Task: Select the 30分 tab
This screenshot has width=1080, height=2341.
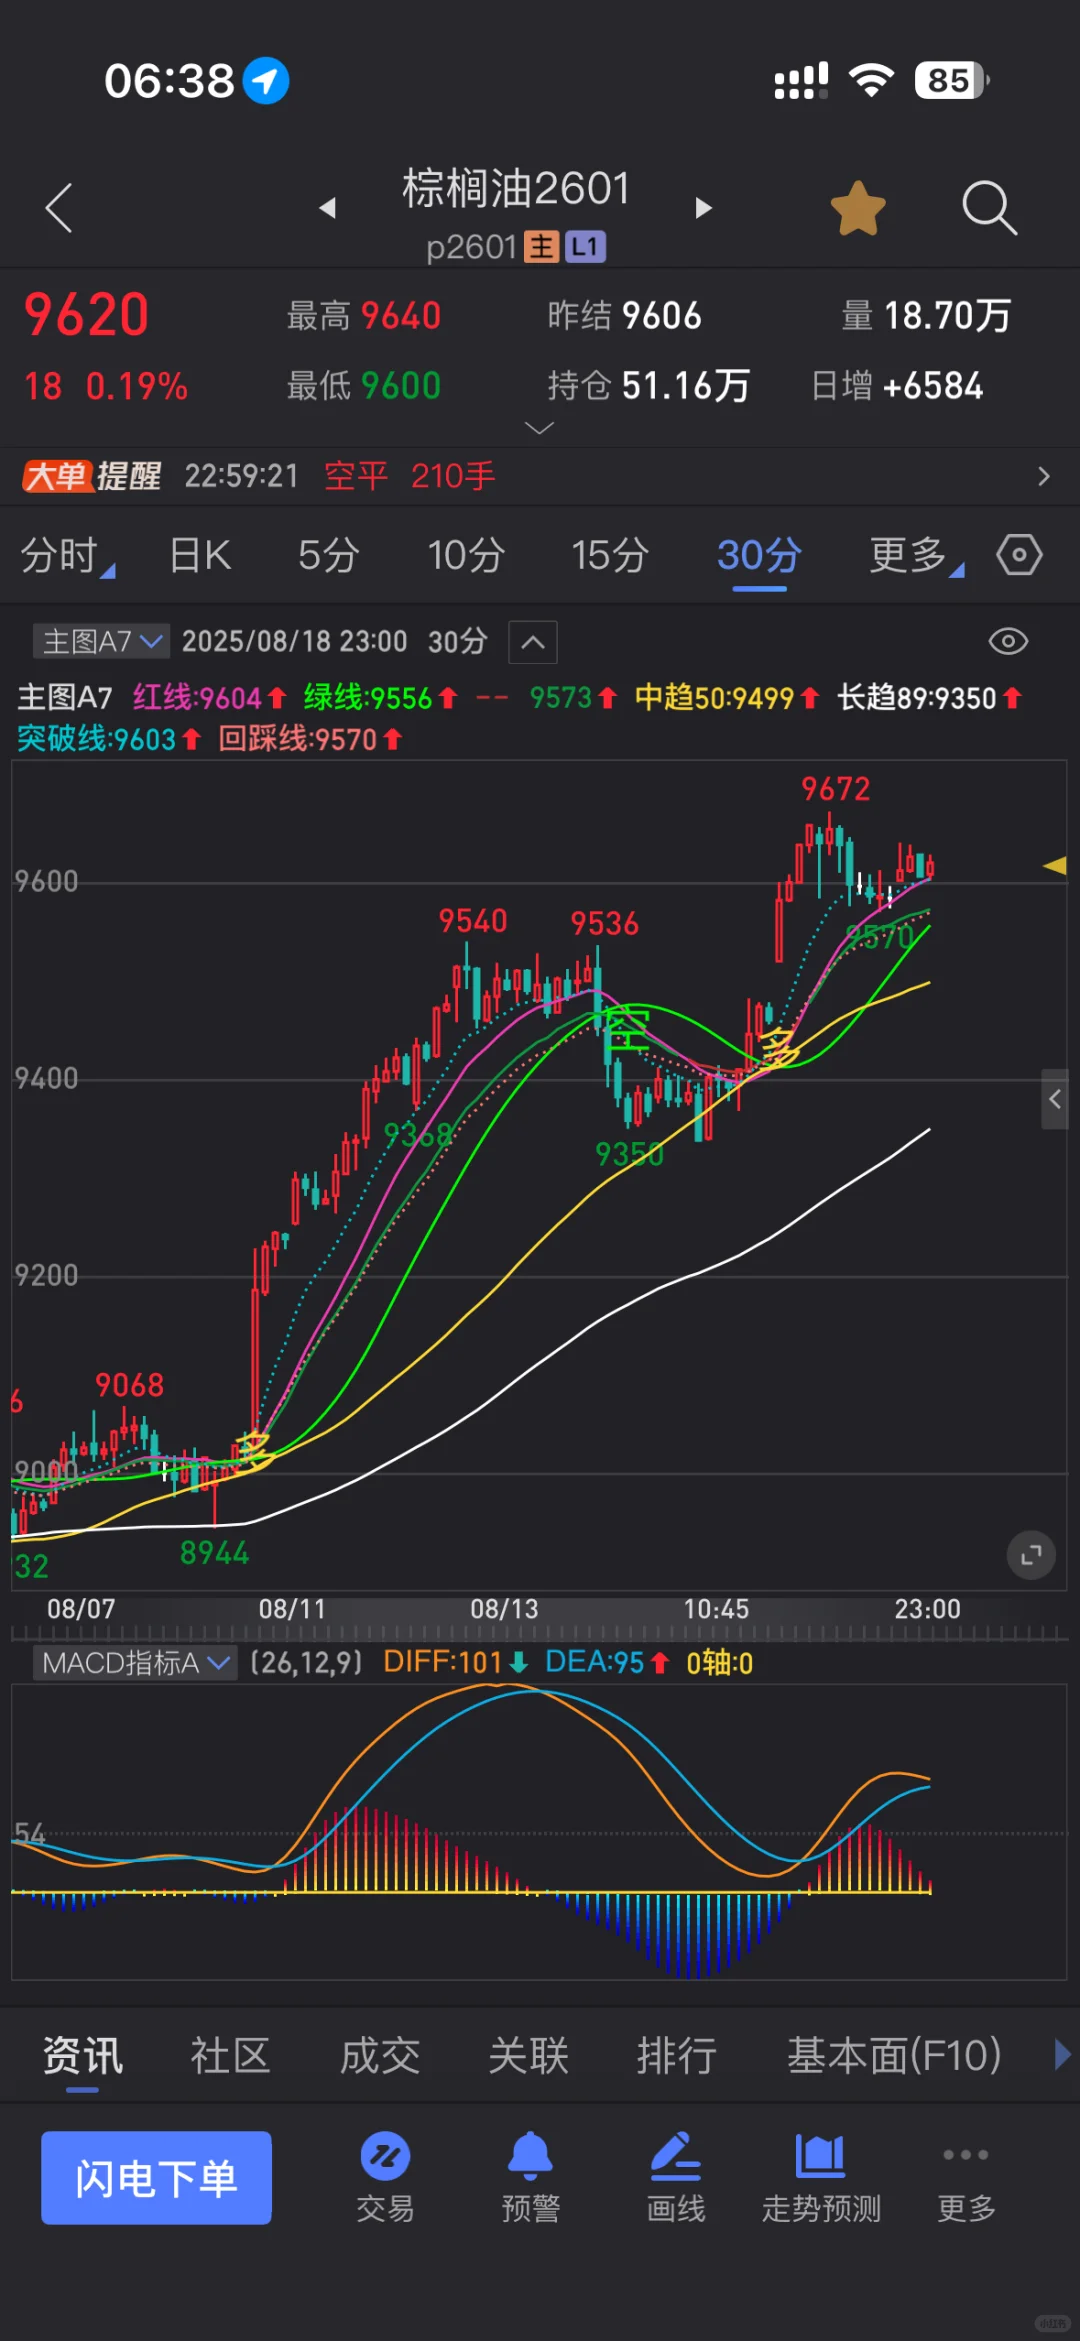Action: (759, 555)
